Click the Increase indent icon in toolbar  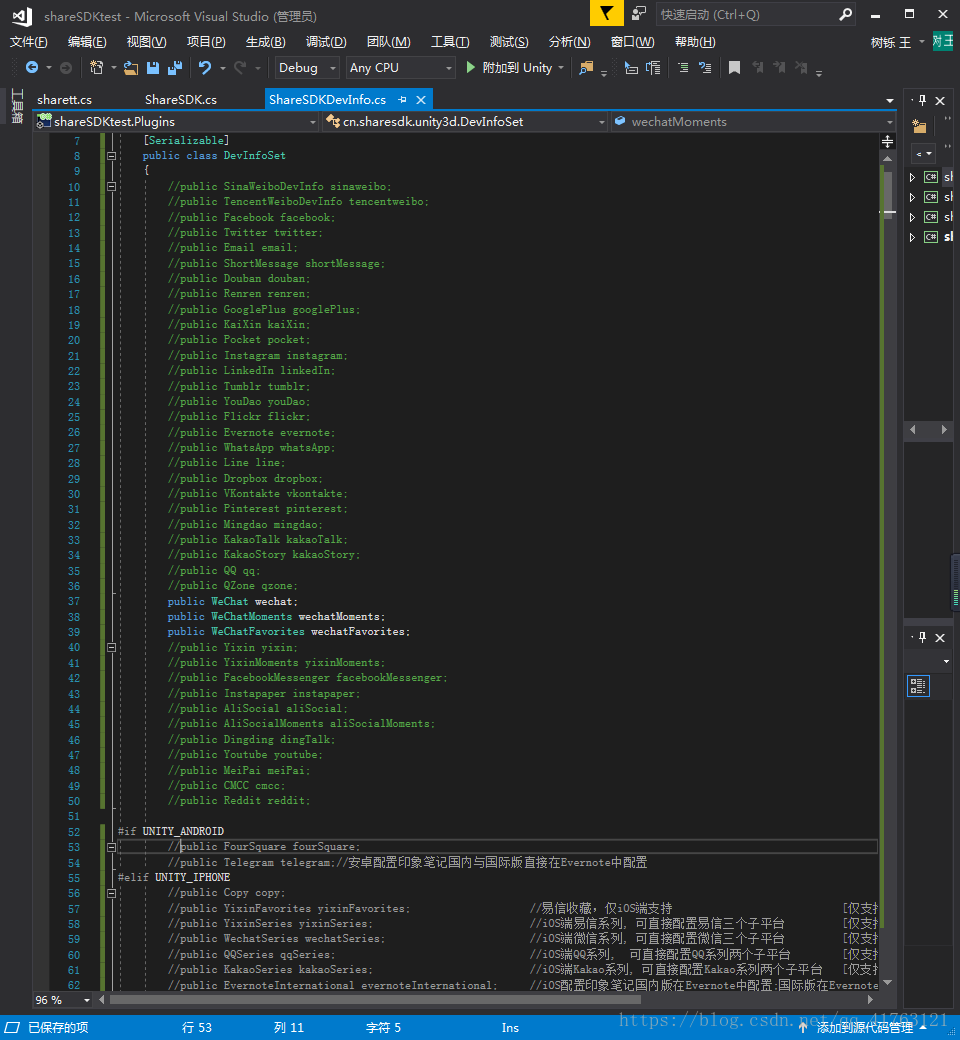pyautogui.click(x=653, y=68)
